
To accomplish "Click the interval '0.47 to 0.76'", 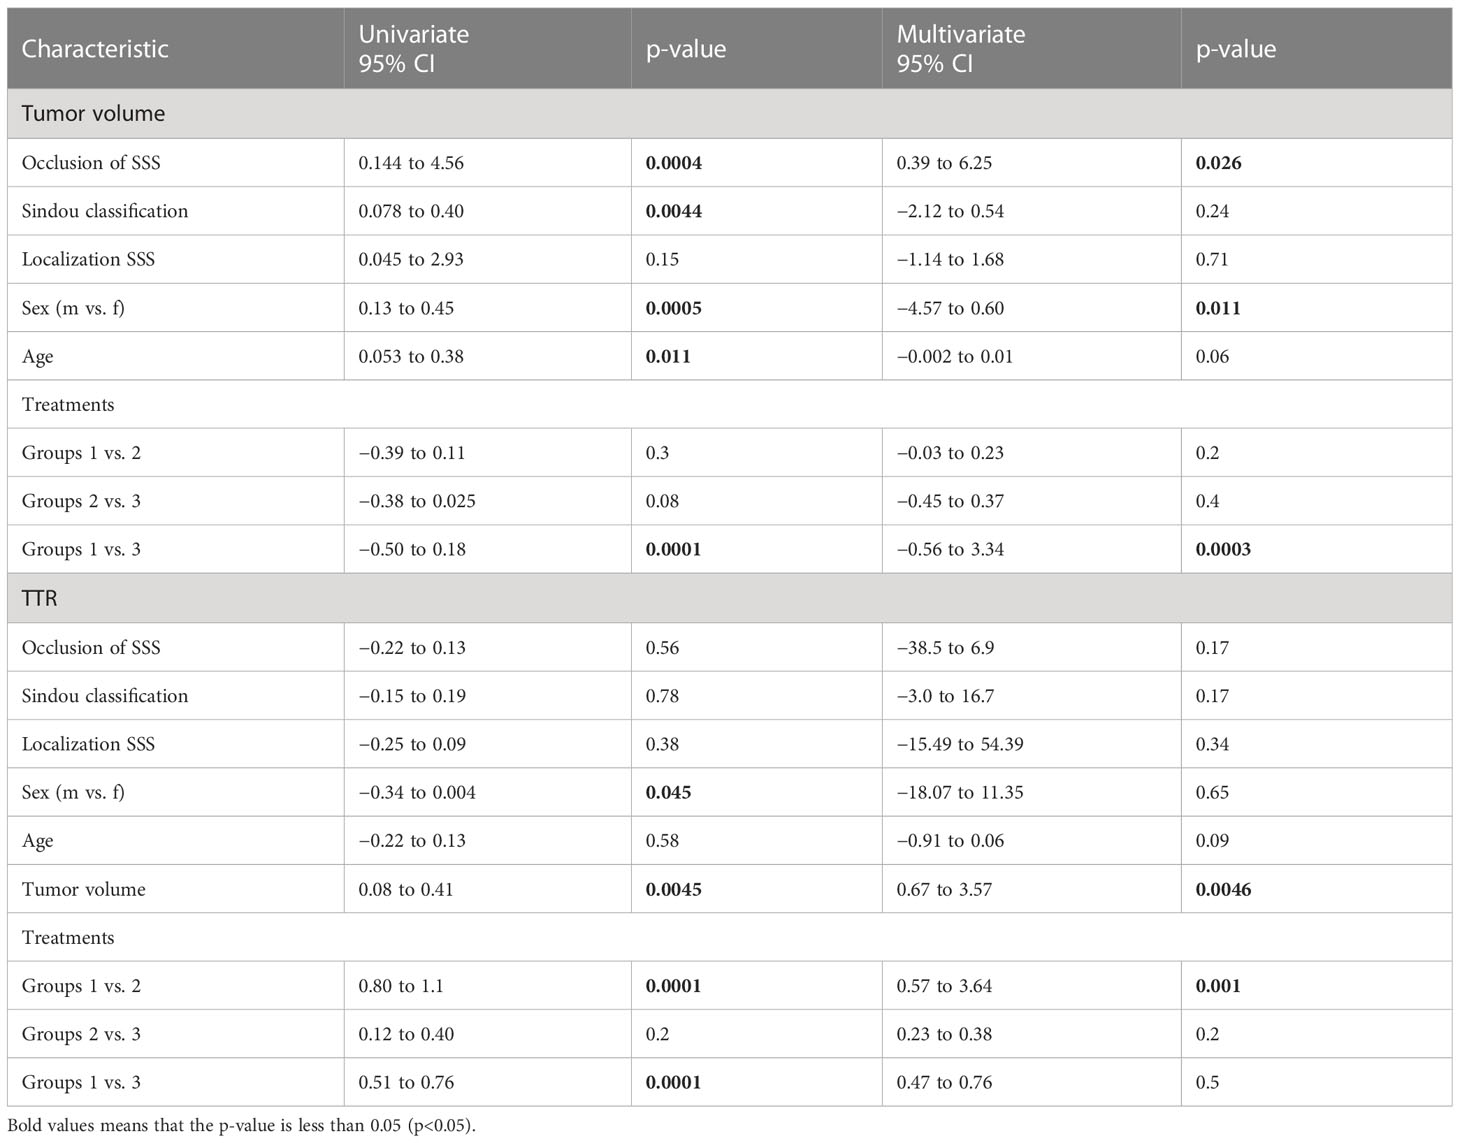I will pos(944,1082).
